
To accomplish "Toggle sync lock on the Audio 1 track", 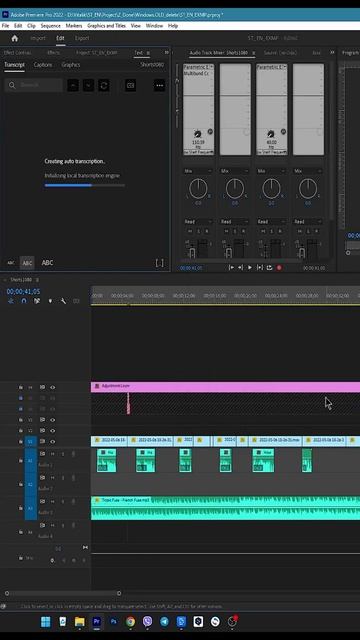I will click(42, 453).
